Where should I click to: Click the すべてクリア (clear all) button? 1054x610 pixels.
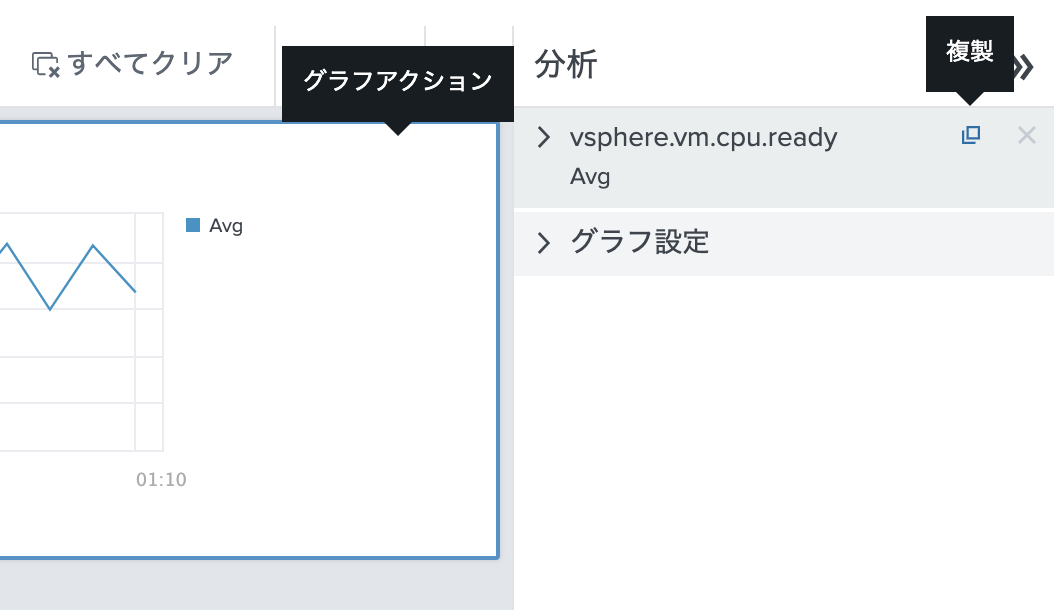[132, 64]
